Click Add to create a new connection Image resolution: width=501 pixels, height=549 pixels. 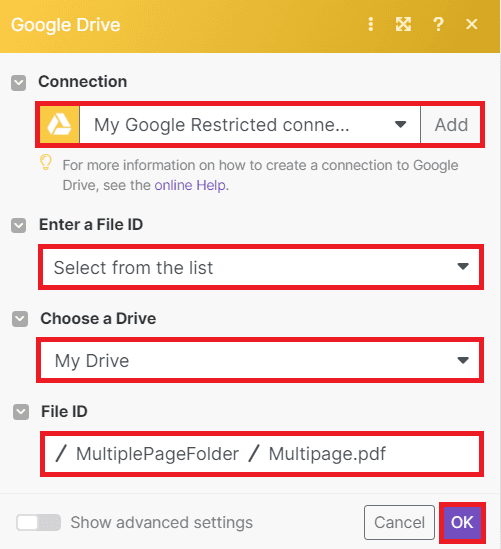(451, 125)
